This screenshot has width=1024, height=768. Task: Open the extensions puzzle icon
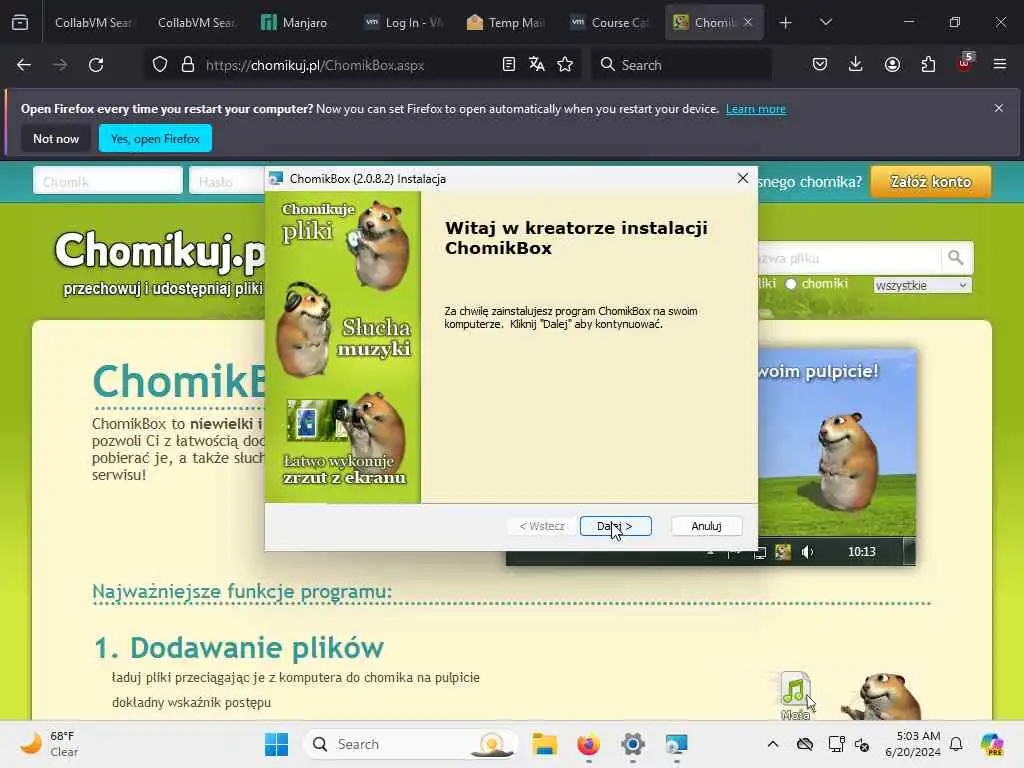[x=928, y=65]
